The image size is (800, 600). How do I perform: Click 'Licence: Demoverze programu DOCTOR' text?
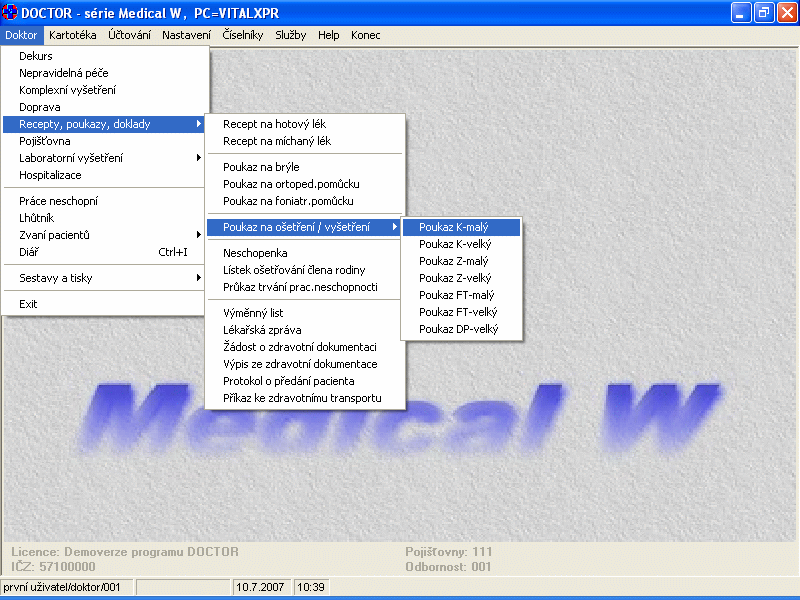pyautogui.click(x=125, y=552)
